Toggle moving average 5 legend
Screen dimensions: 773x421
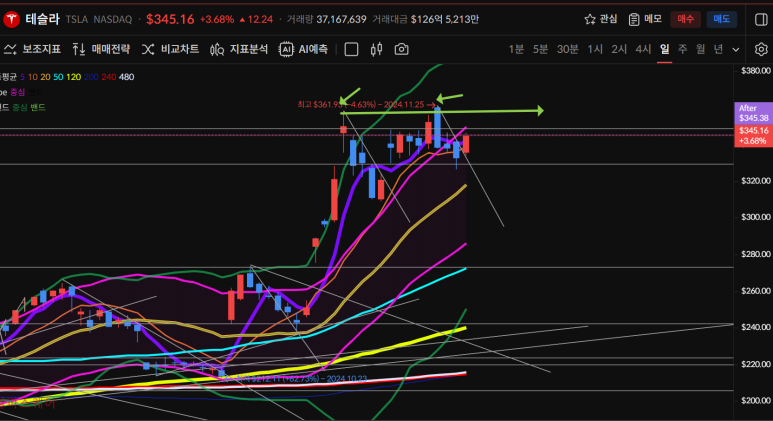[x=22, y=77]
